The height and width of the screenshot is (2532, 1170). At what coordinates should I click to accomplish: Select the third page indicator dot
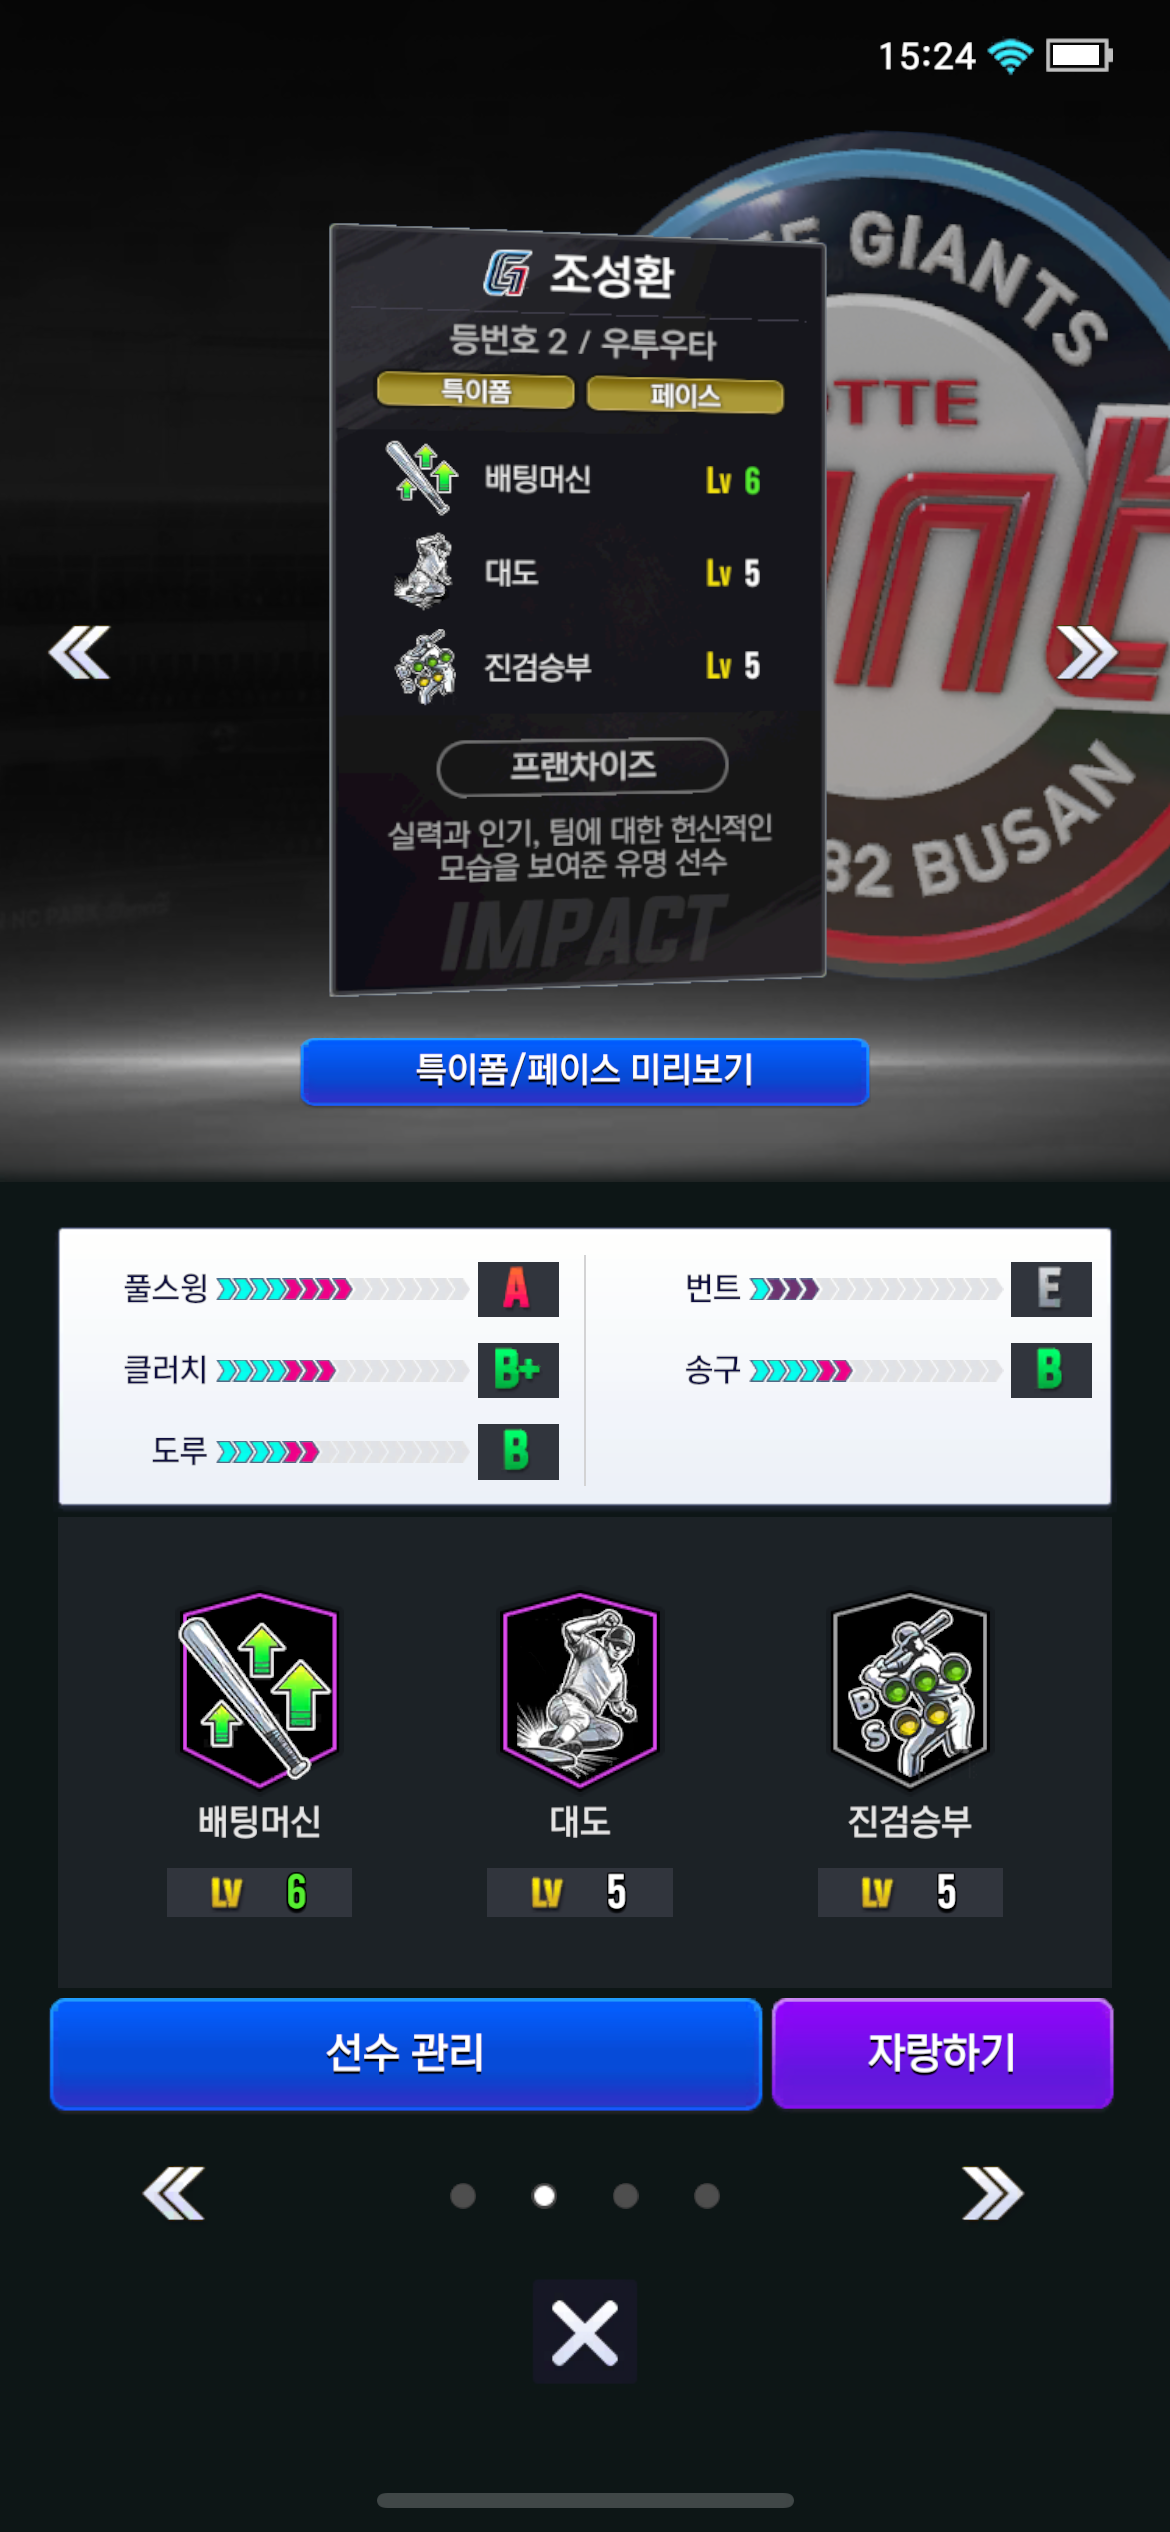pos(626,2195)
